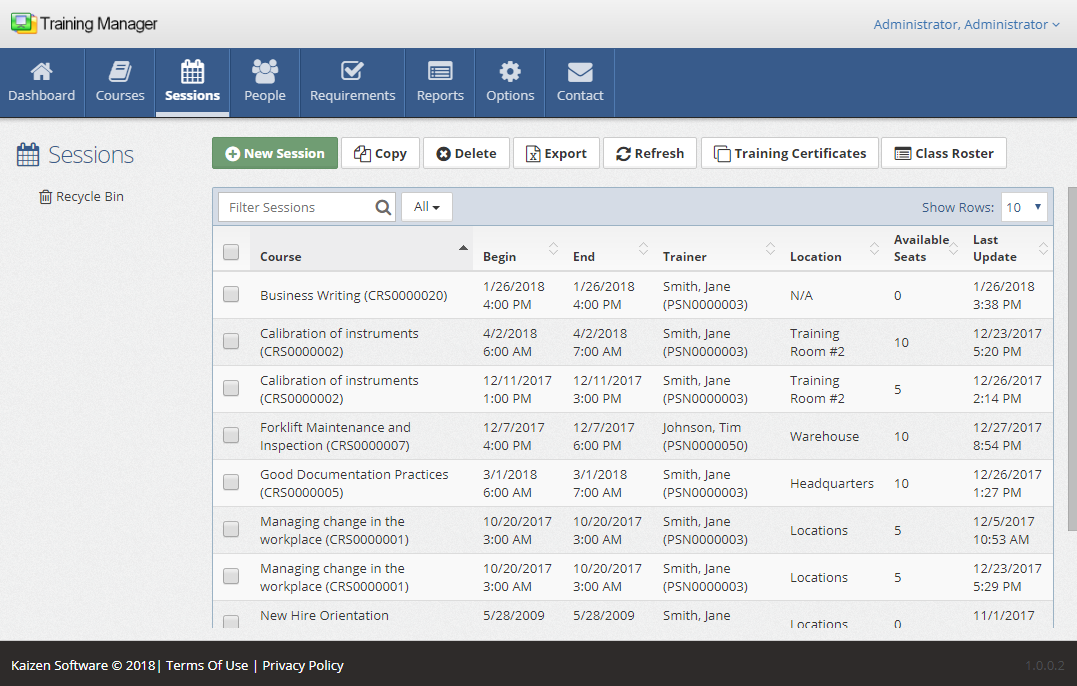Check Managing change row updated 12/5/2017
Image resolution: width=1077 pixels, height=686 pixels.
[x=231, y=529]
